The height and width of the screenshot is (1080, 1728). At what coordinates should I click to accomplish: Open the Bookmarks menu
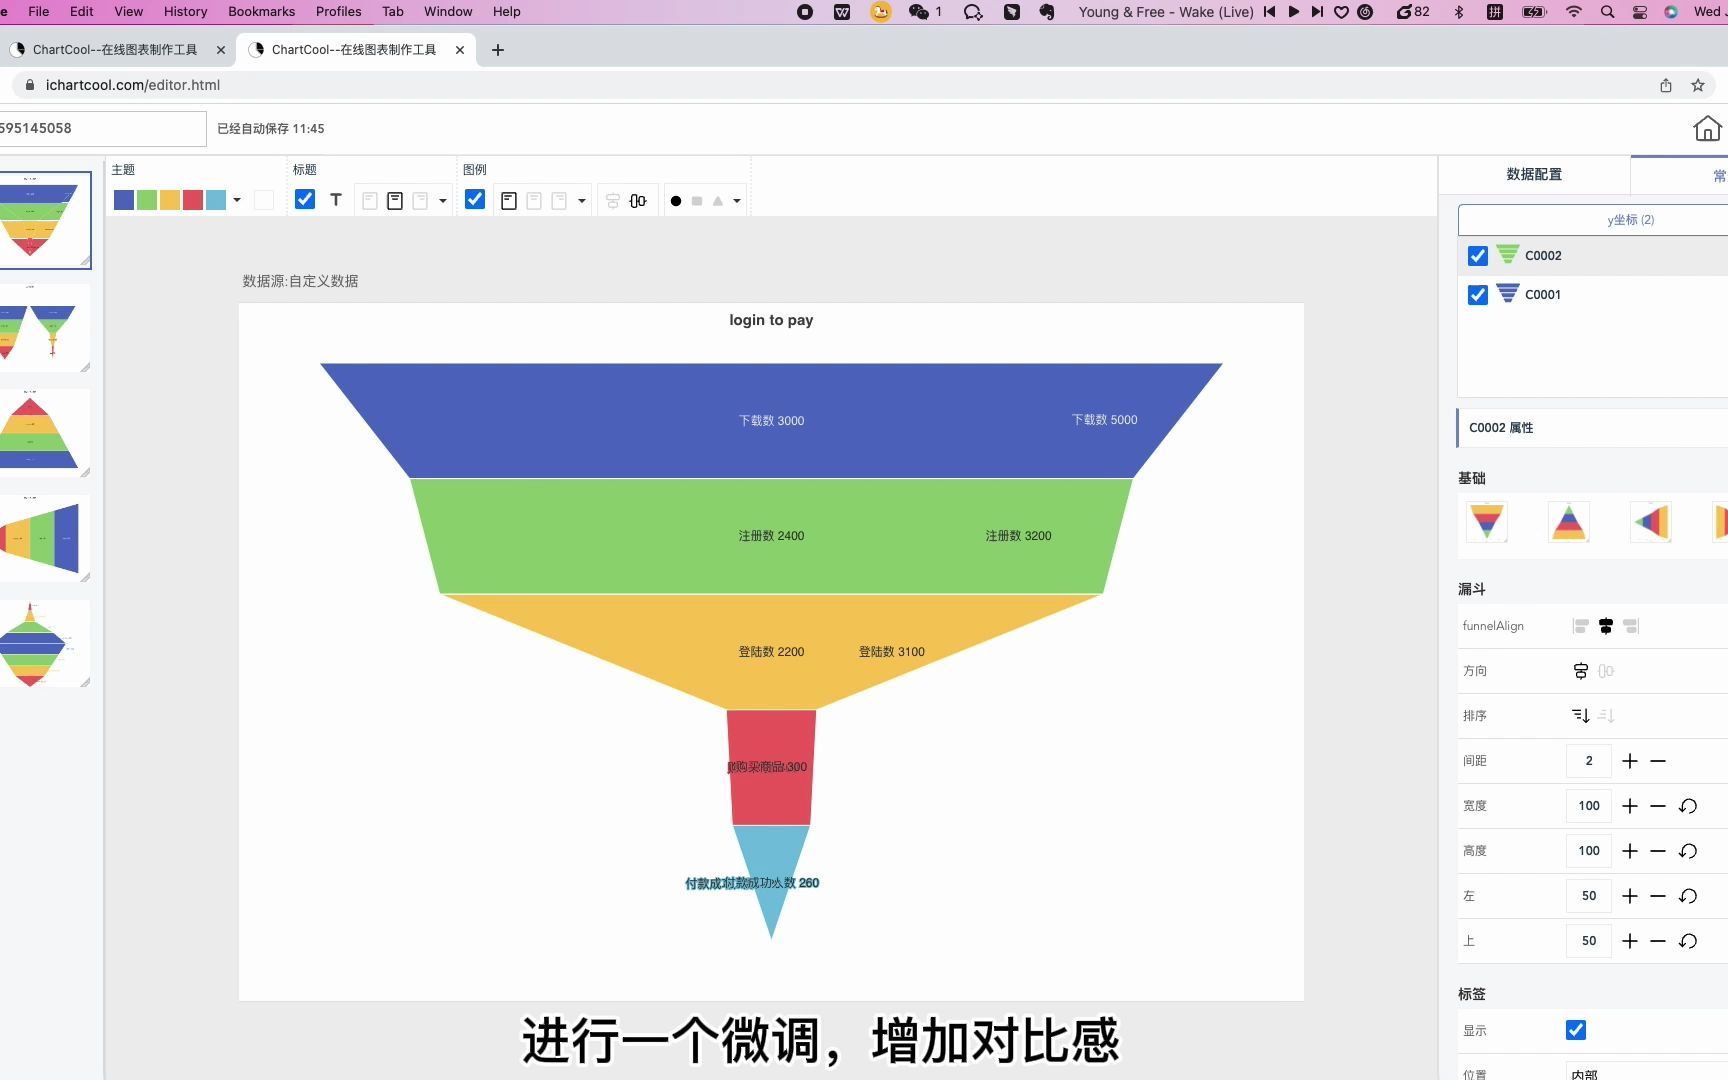[x=261, y=12]
